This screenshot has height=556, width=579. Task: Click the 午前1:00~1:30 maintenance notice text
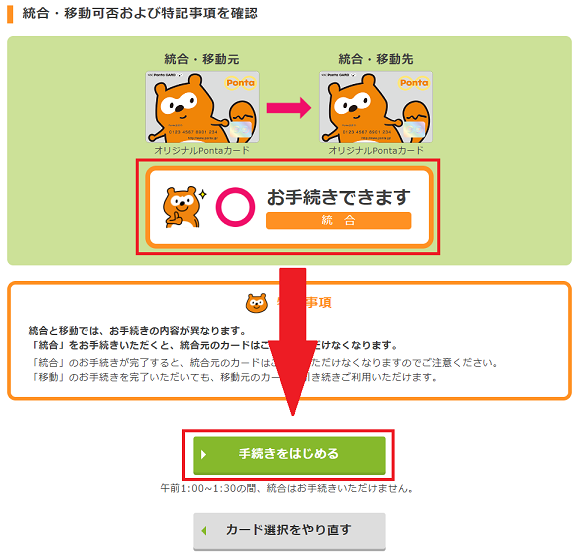(287, 488)
